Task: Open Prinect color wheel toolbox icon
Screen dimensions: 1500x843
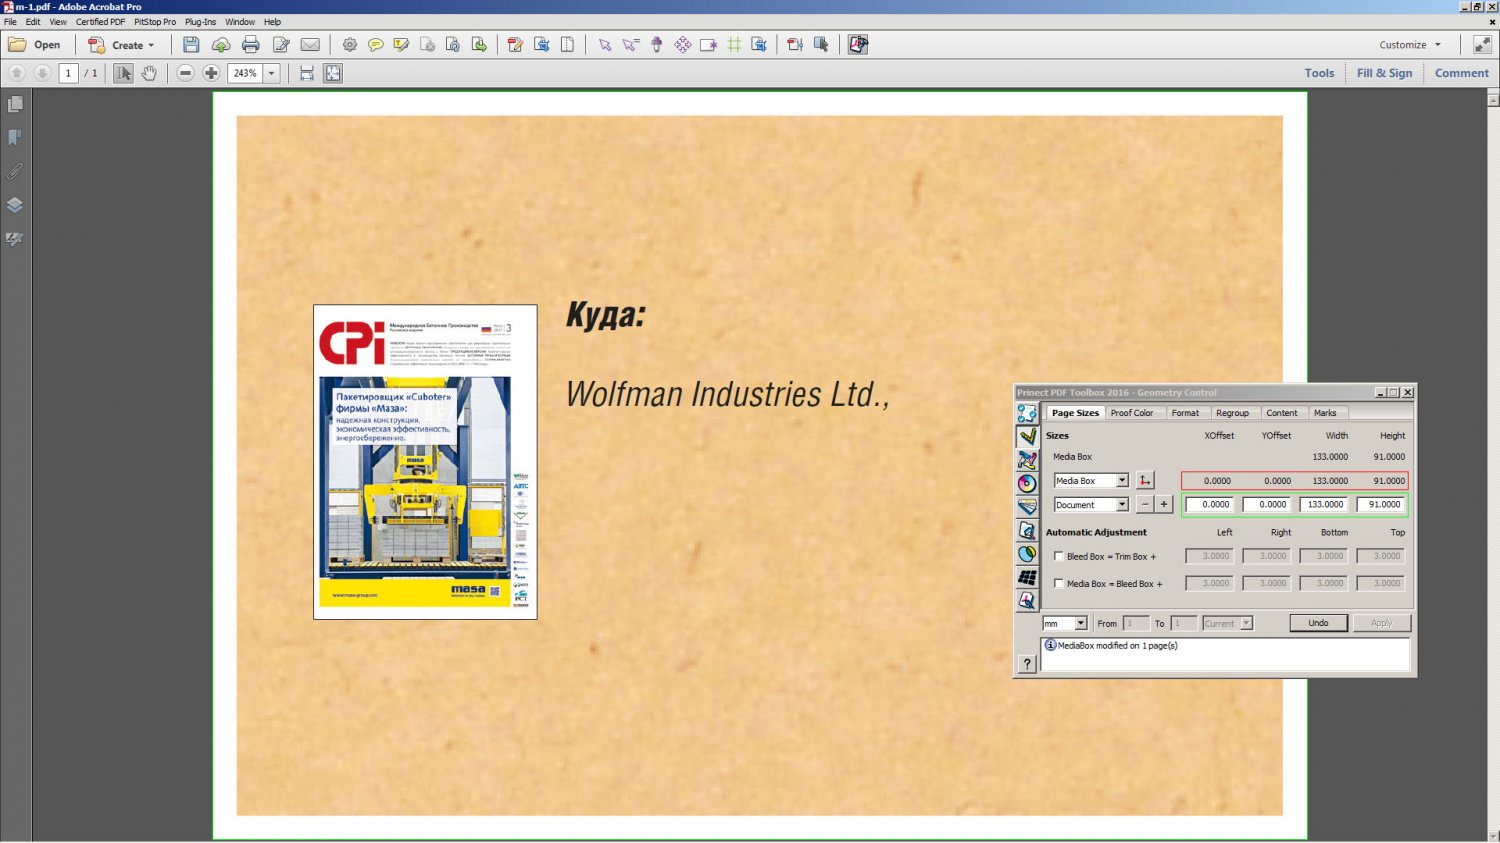Action: pos(1027,483)
